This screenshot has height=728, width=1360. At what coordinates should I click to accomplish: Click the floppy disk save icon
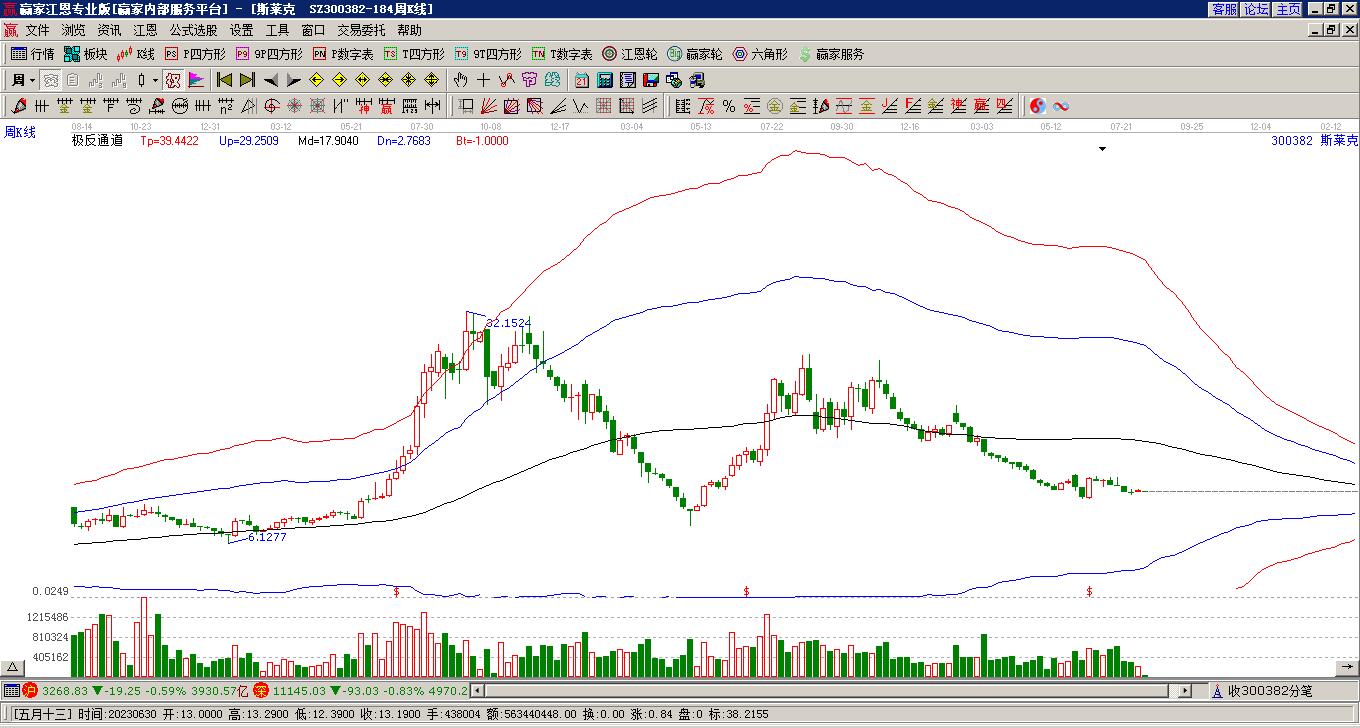[651, 80]
